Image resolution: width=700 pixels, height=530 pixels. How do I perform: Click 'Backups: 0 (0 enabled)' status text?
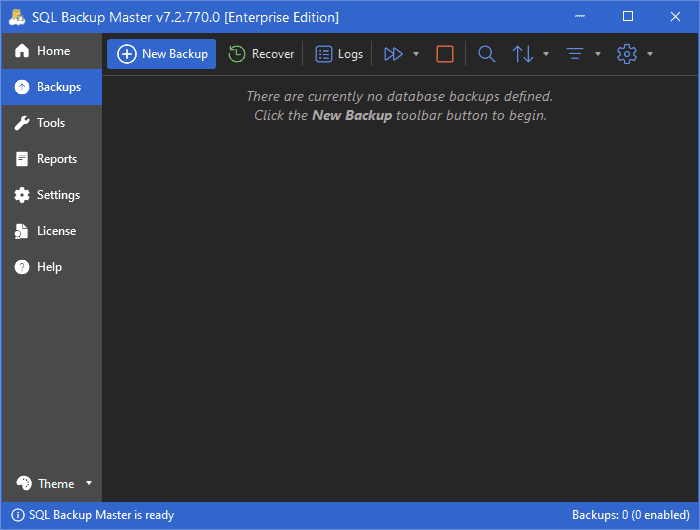click(631, 515)
